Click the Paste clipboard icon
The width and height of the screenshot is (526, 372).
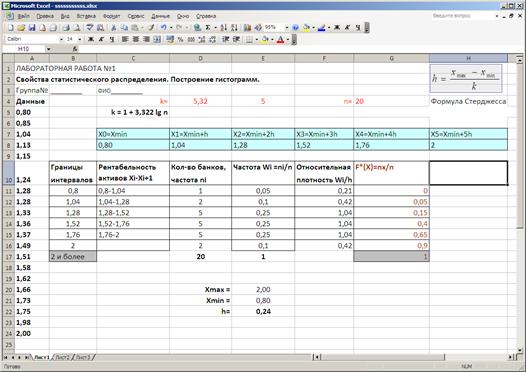(135, 28)
